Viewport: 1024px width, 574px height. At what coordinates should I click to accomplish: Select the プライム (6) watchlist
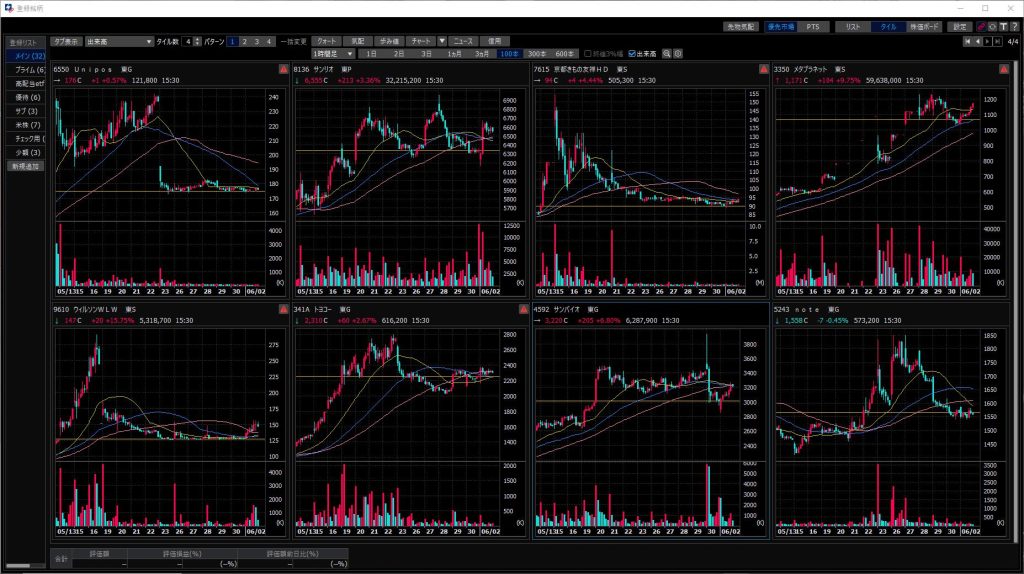pos(25,69)
